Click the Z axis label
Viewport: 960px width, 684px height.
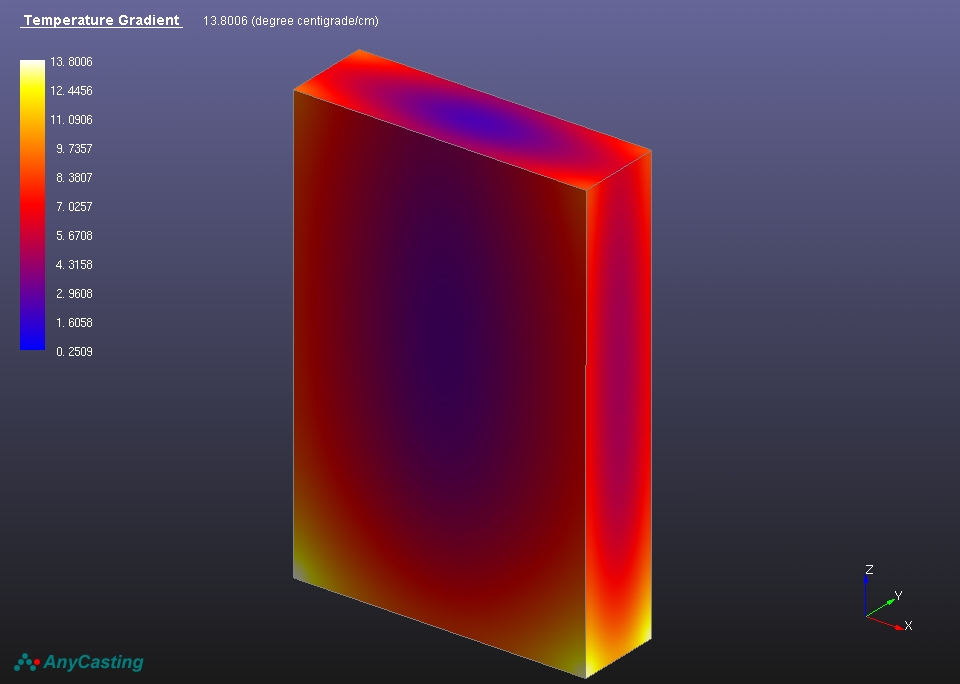click(869, 569)
